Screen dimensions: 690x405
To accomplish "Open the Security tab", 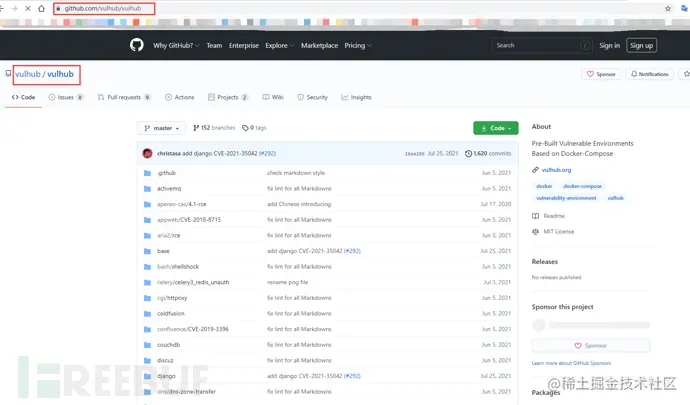I will tap(312, 97).
